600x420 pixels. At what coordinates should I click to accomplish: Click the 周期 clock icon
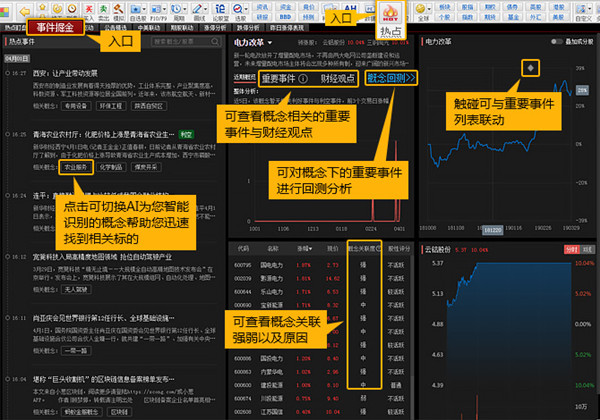176,9
